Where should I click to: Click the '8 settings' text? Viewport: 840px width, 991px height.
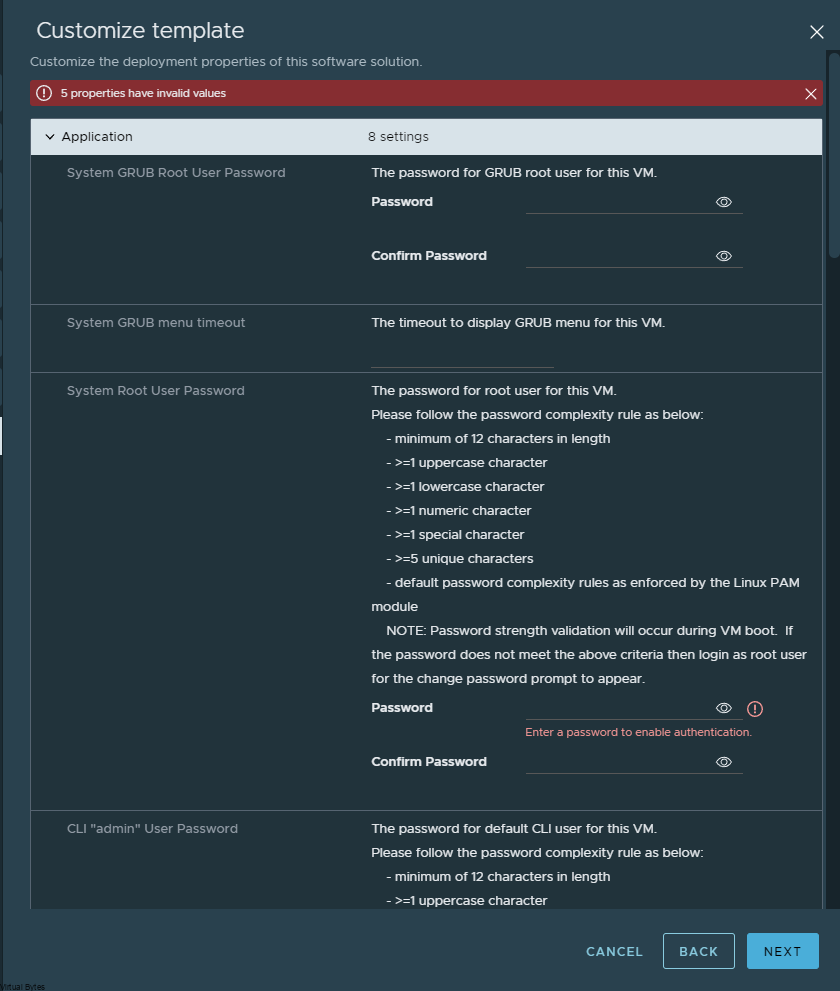pyautogui.click(x=398, y=137)
